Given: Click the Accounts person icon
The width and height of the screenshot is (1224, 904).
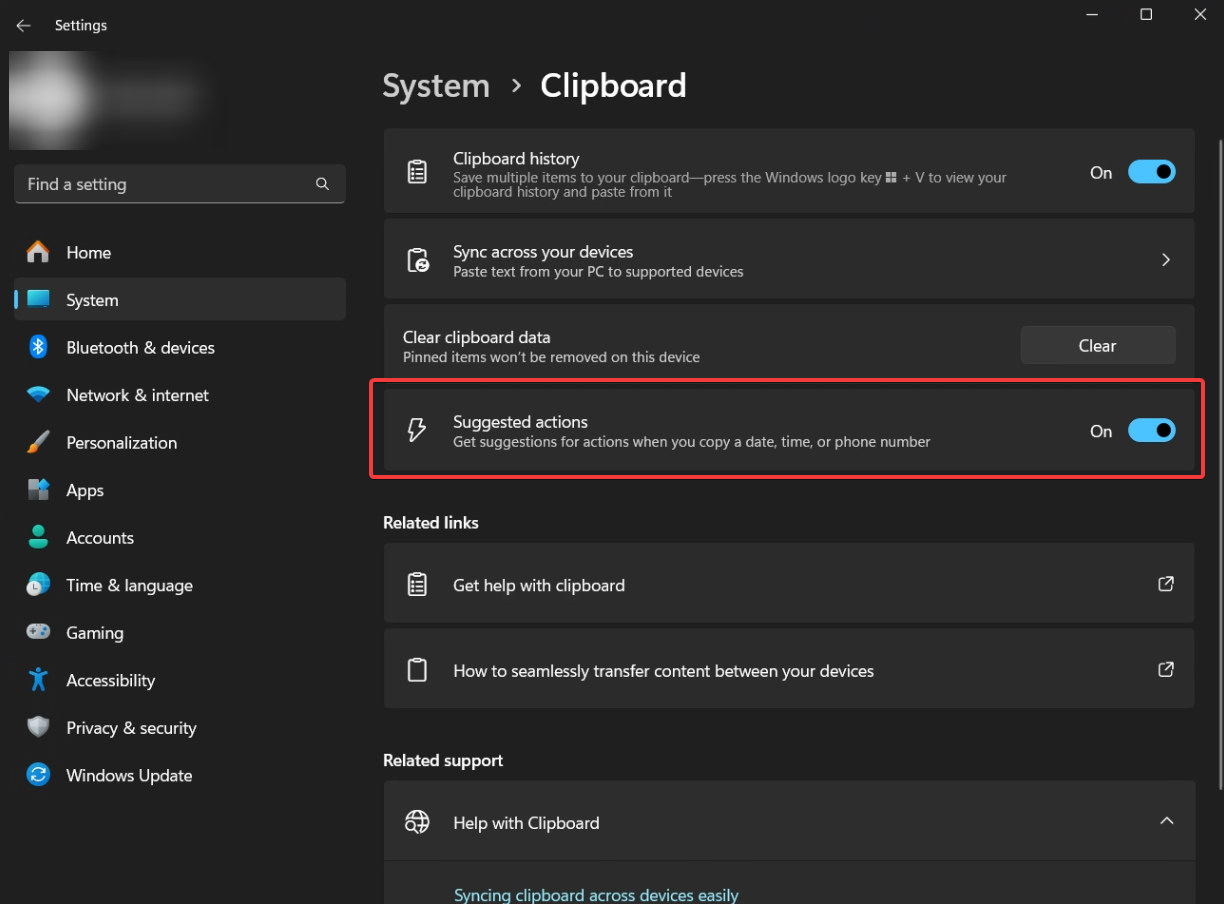Looking at the screenshot, I should coord(38,537).
